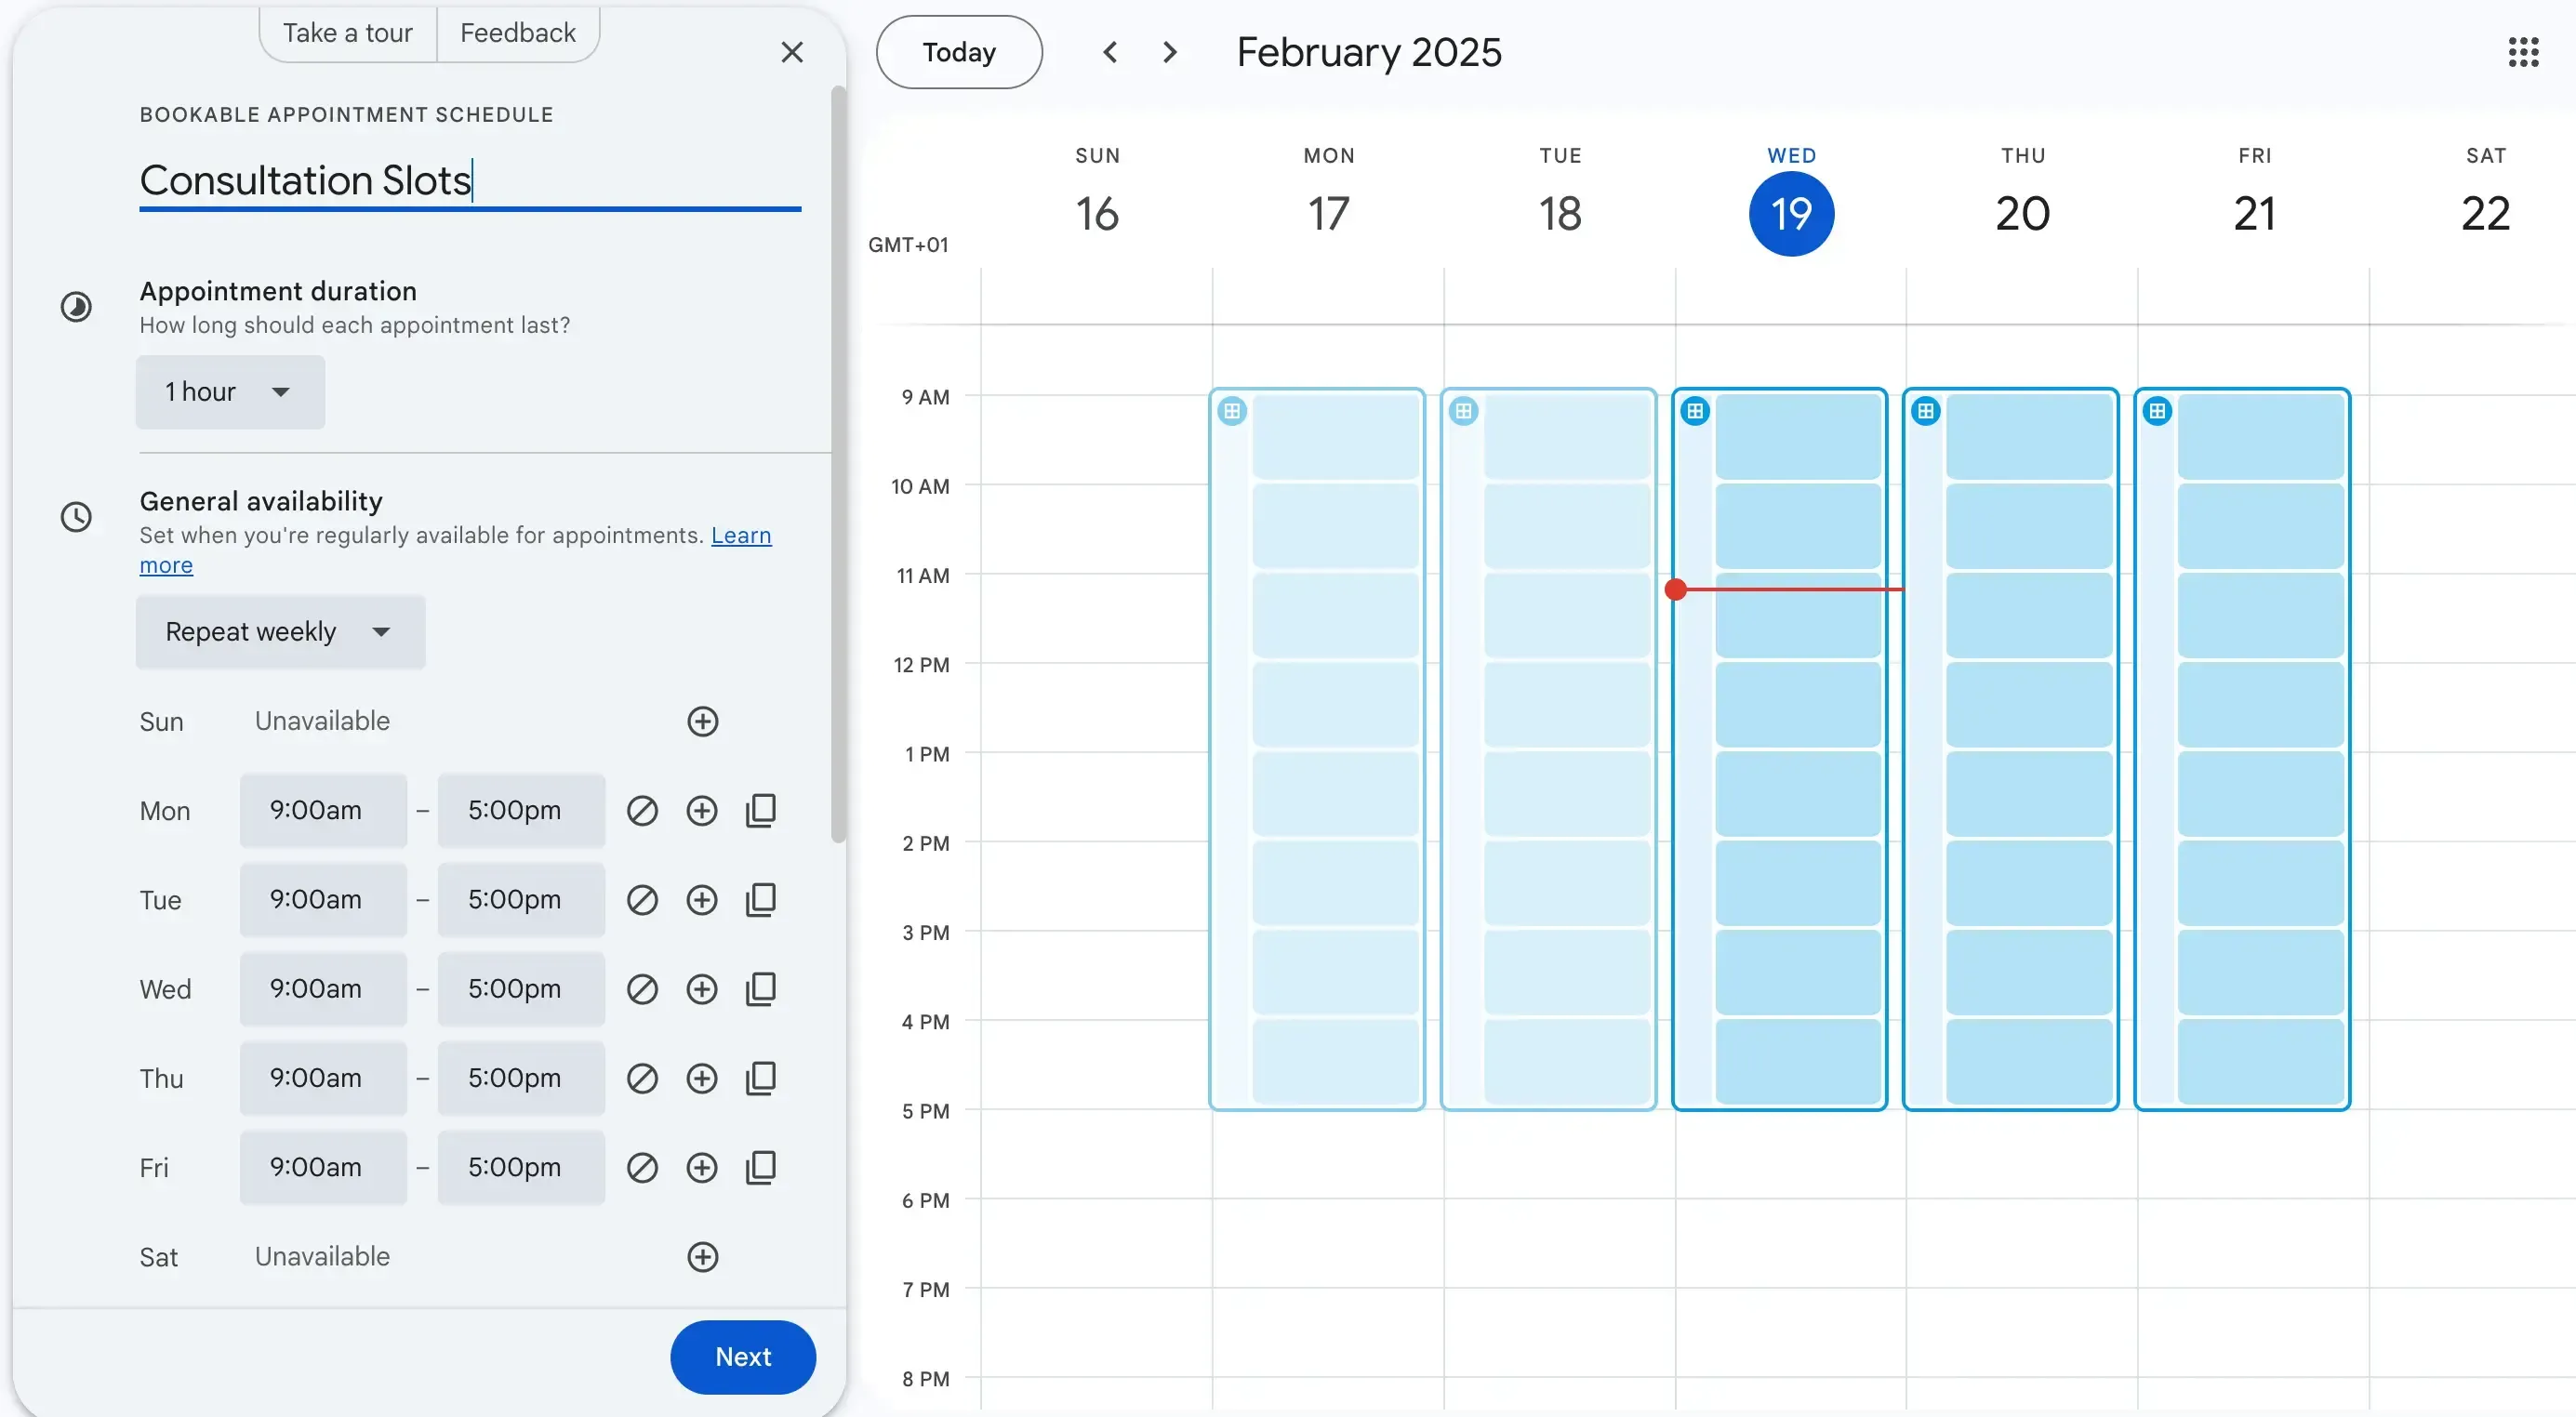Close the appointment schedule editor
This screenshot has width=2576, height=1417.
(x=792, y=51)
